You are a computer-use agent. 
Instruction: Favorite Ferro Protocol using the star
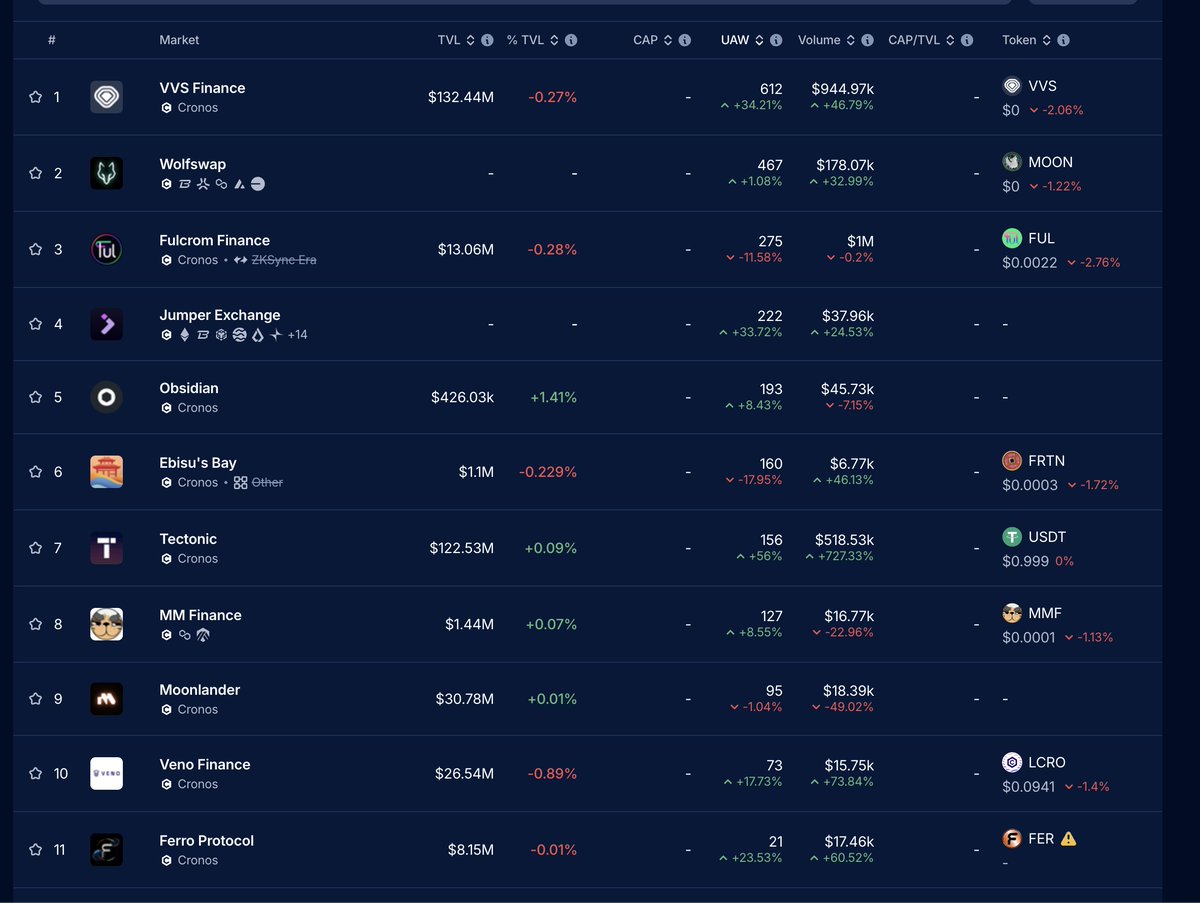(36, 850)
